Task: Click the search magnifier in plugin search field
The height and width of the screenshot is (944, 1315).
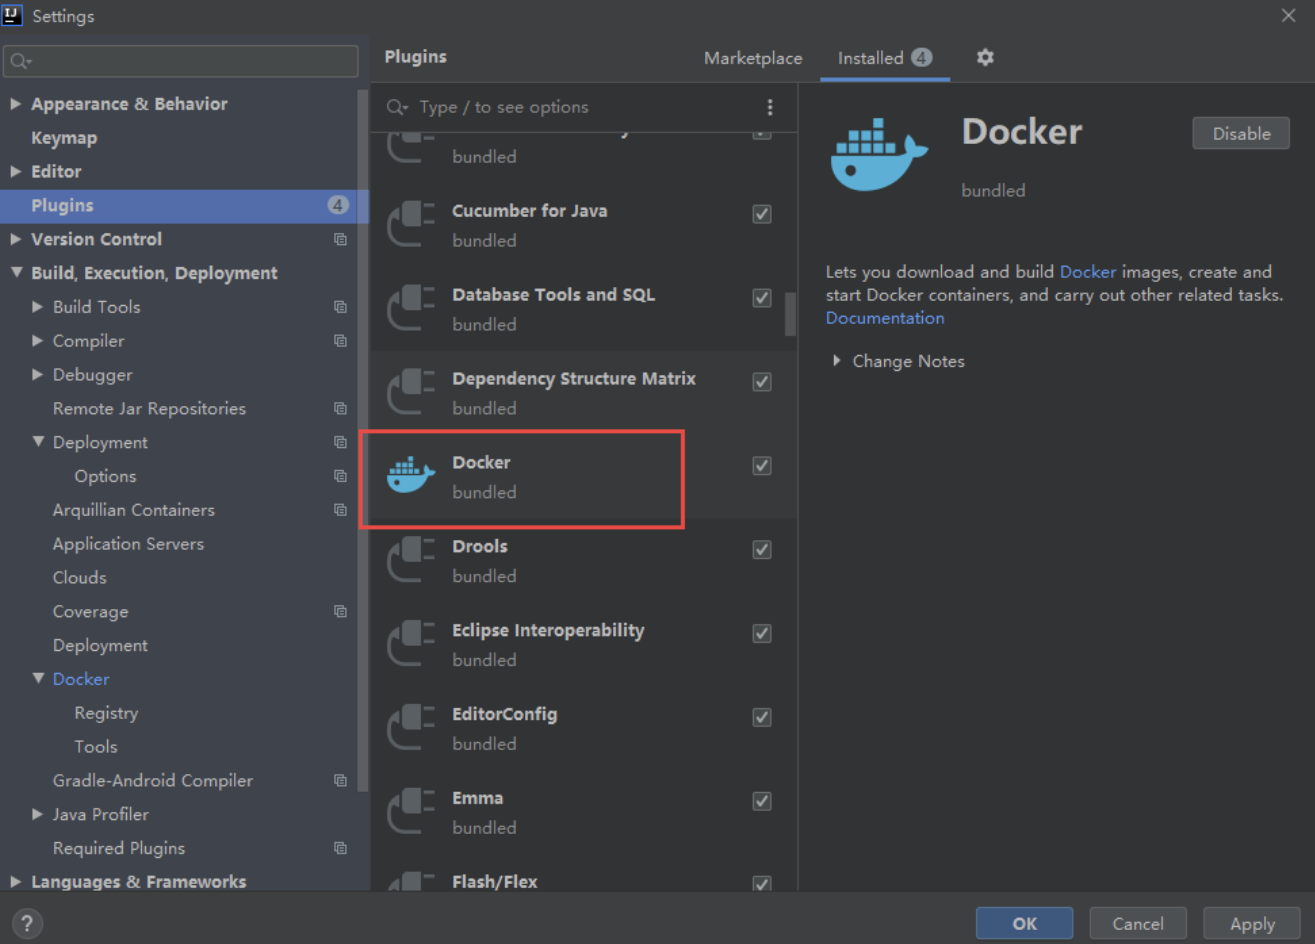Action: 397,107
